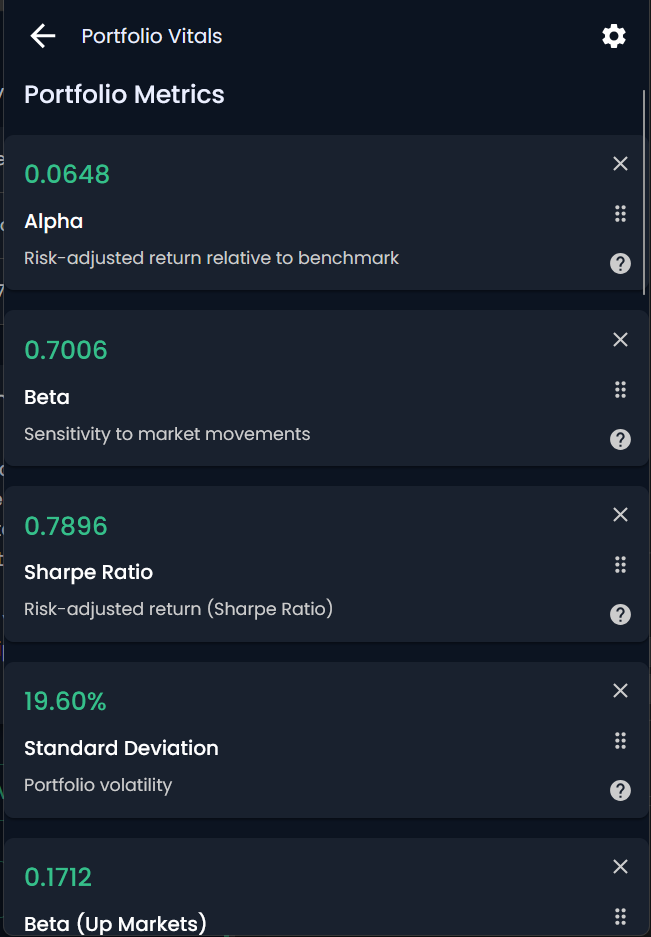Click the Beta (Up Markets) drag handle
This screenshot has width=651, height=937.
621,916
